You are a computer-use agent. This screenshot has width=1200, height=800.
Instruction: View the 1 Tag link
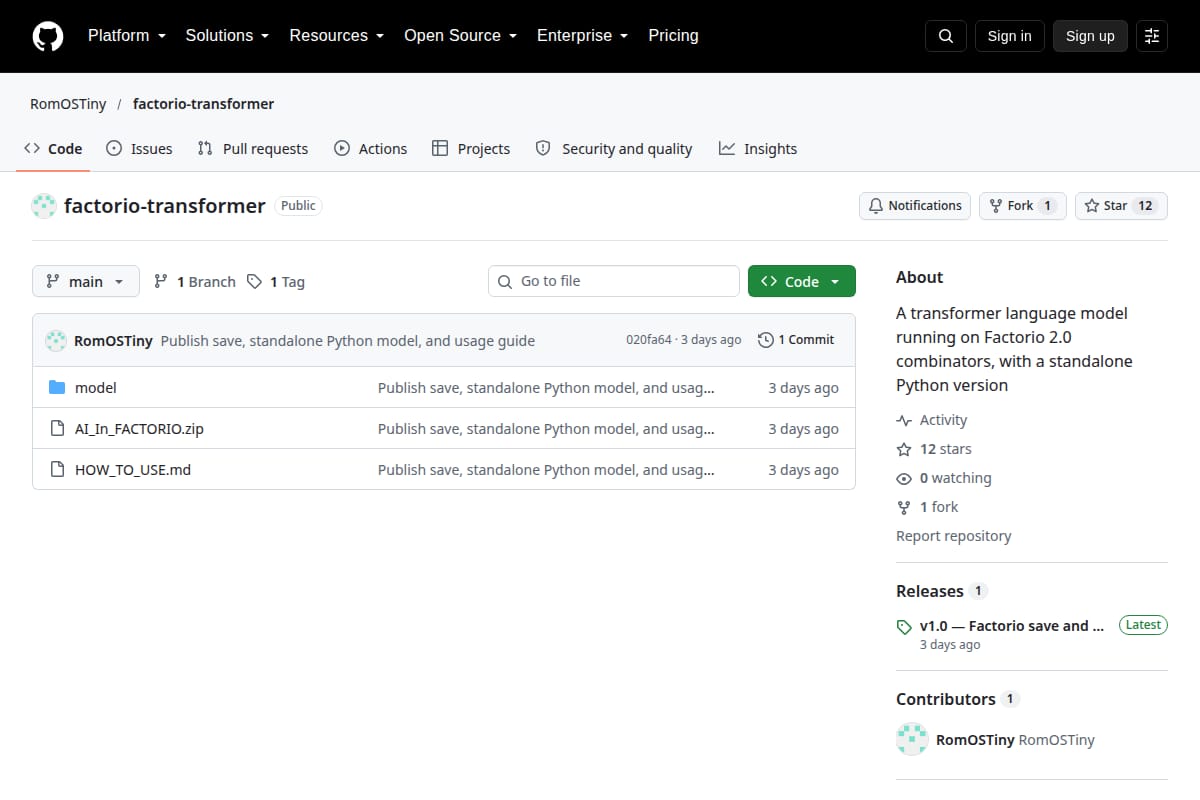275,282
